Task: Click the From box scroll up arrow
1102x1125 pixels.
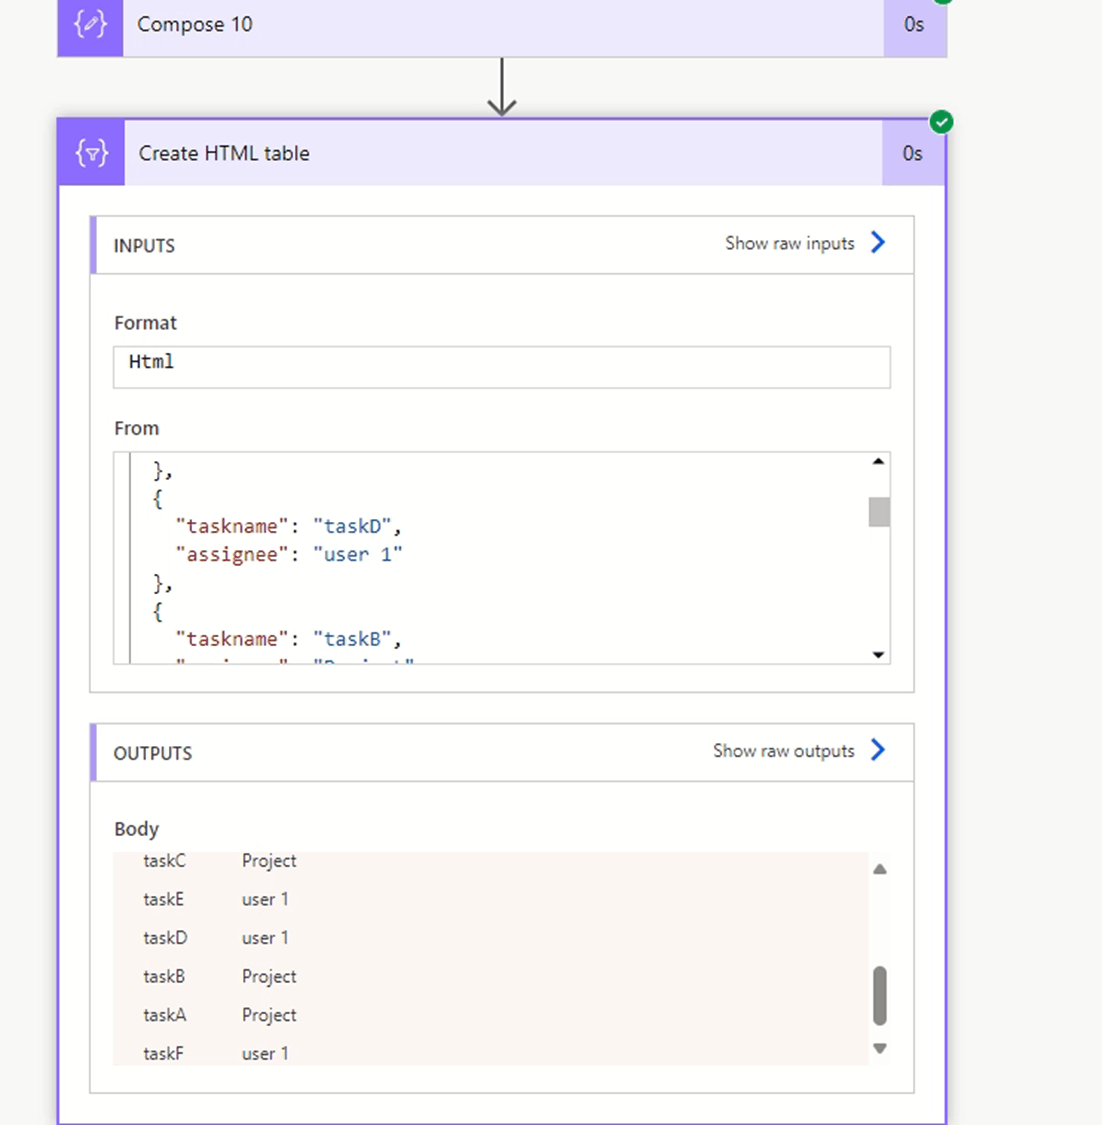Action: (878, 461)
